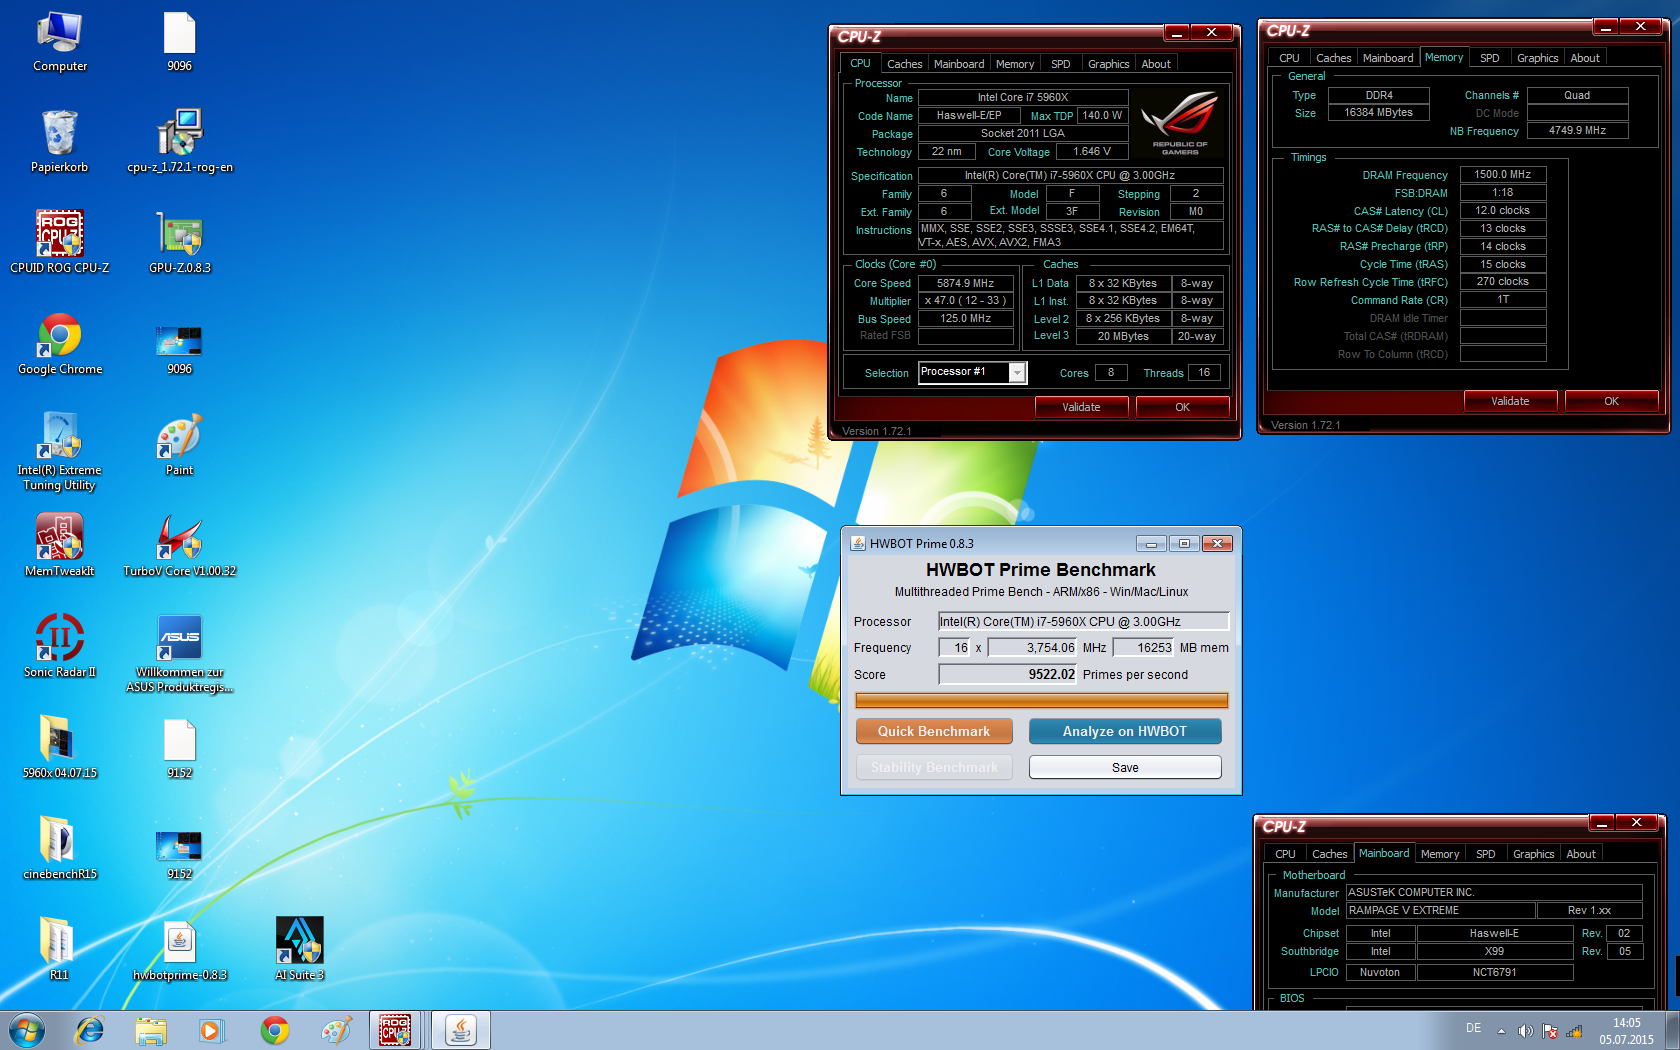The width and height of the screenshot is (1680, 1050).
Task: Launch the MemTweakIt desktop shortcut
Action: (x=60, y=545)
